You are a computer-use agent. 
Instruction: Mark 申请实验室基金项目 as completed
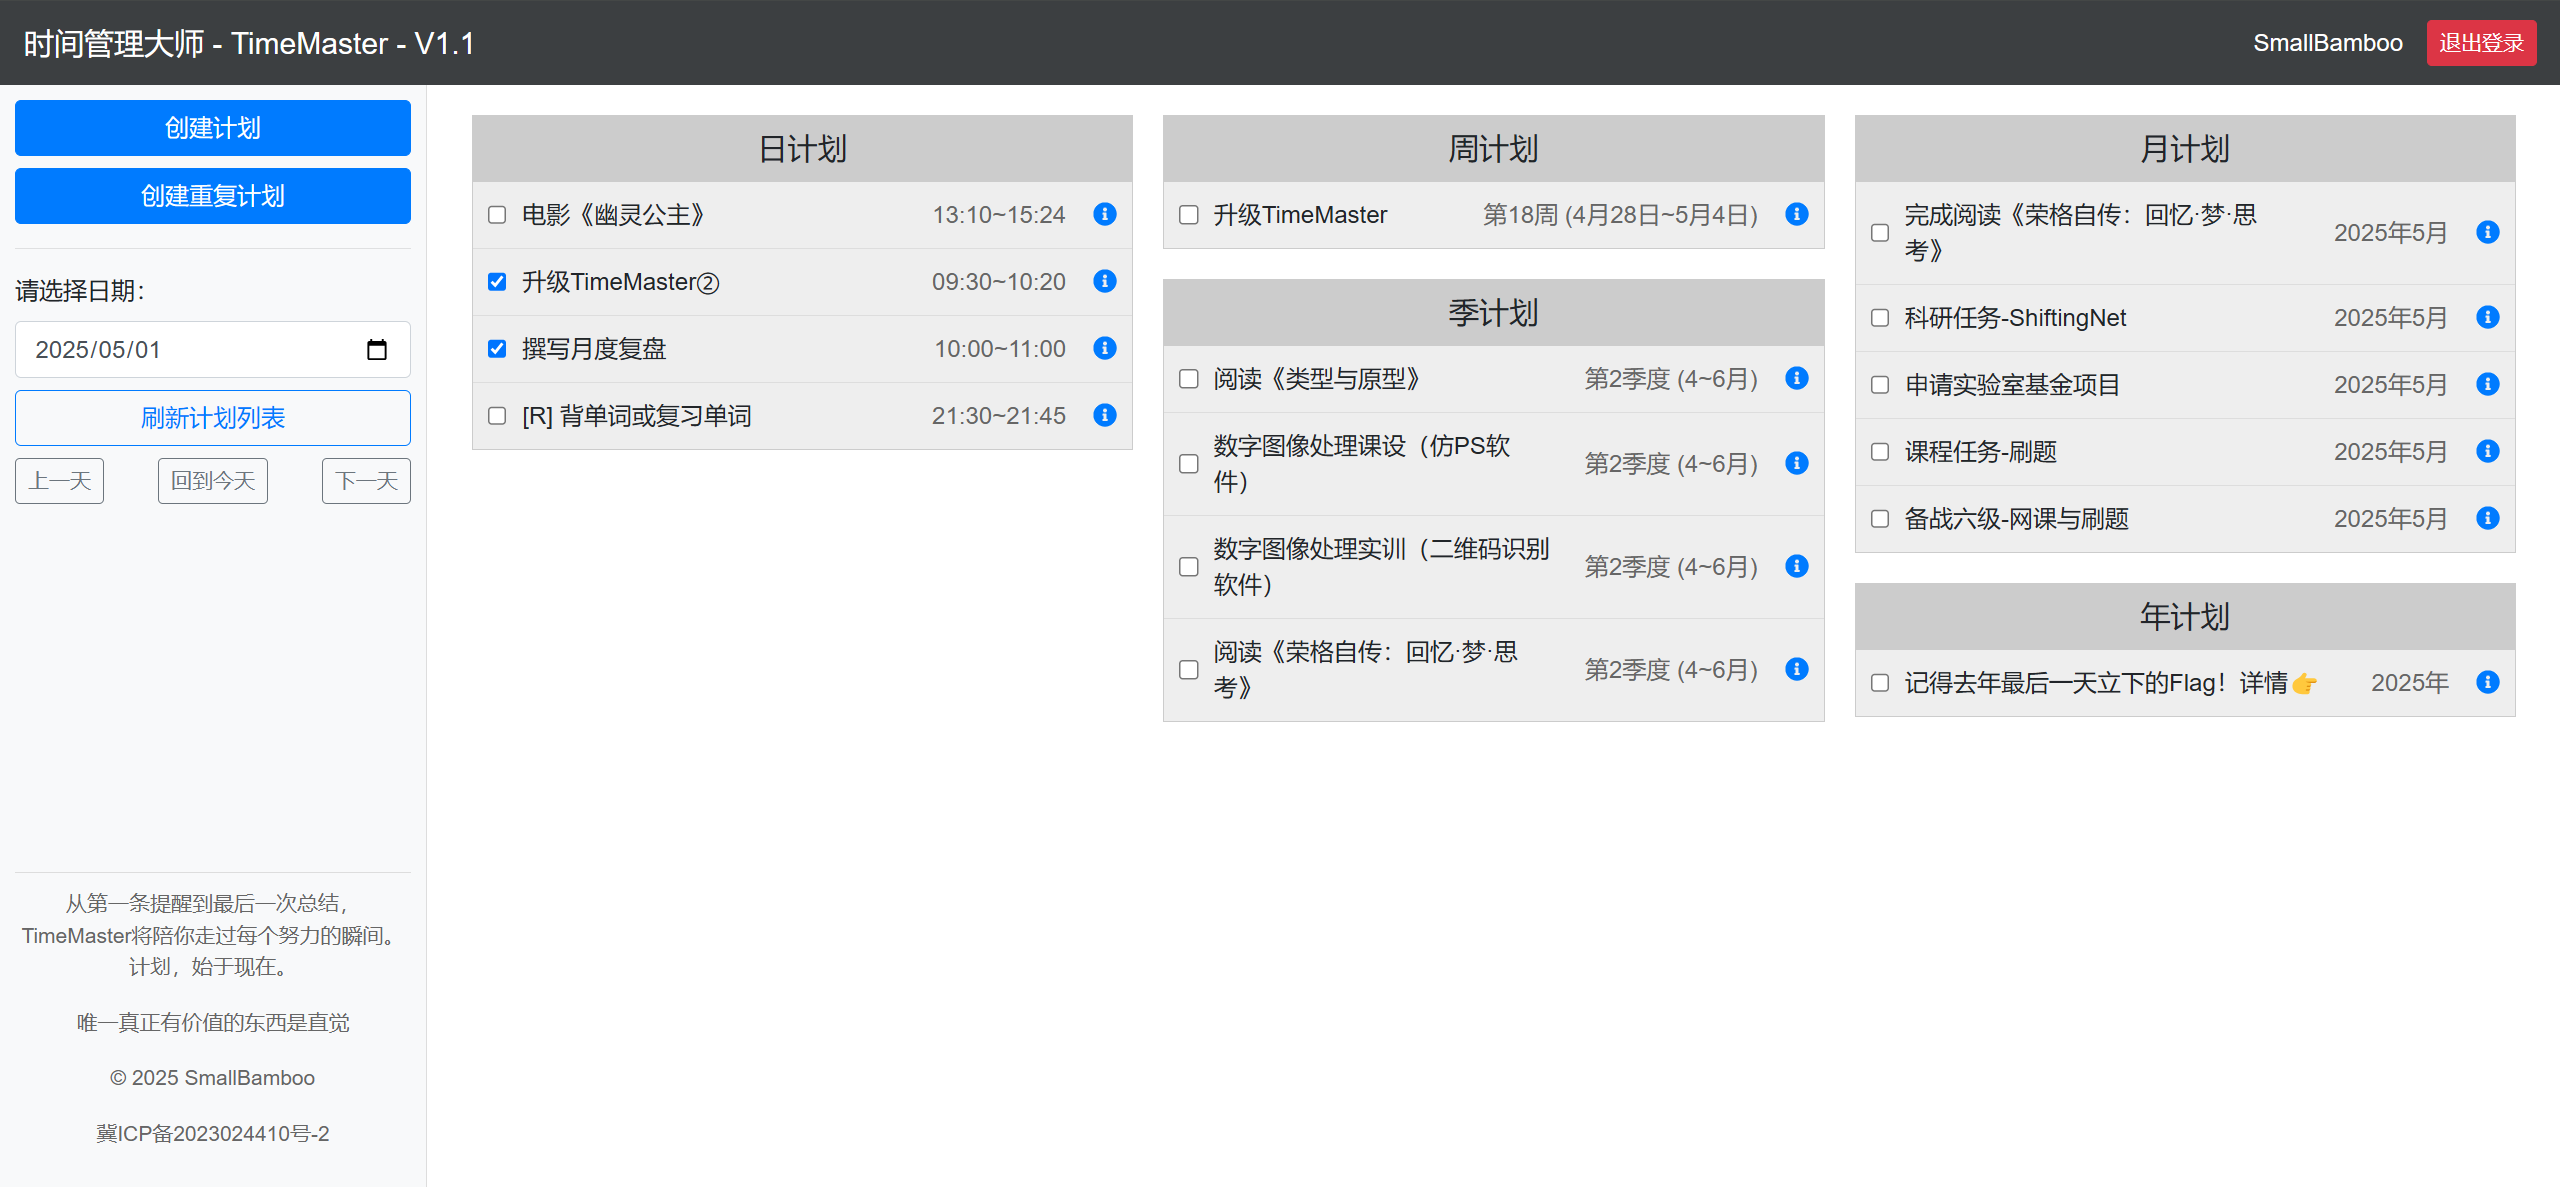coord(1880,385)
